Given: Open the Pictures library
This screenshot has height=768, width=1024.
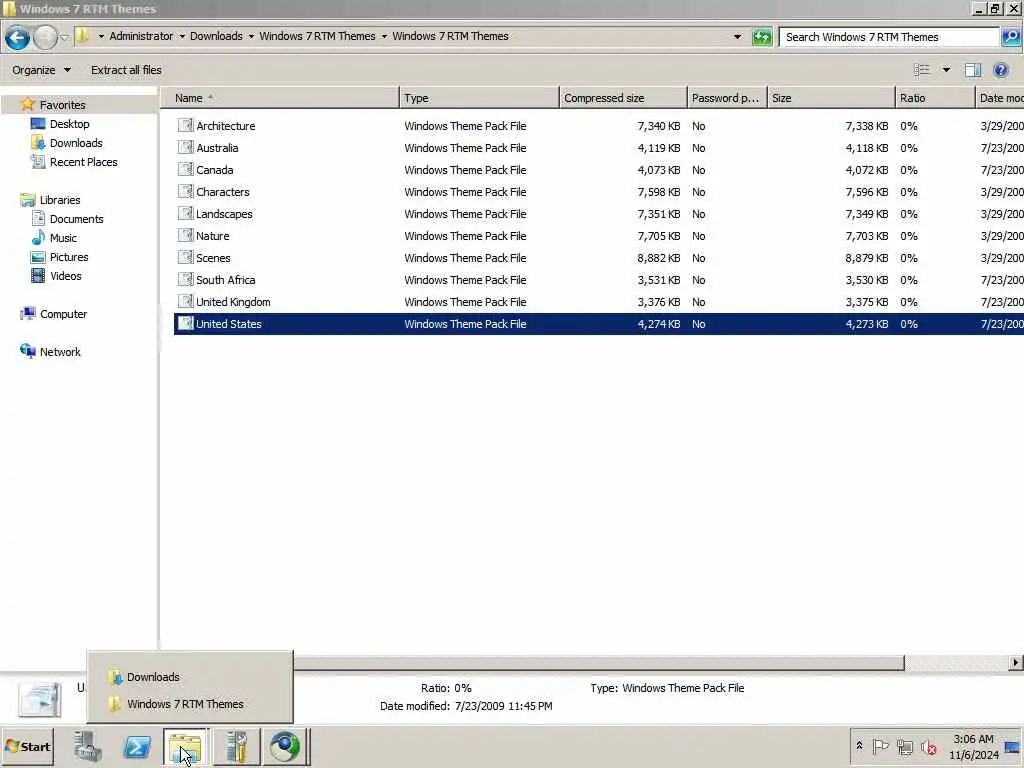Looking at the screenshot, I should [69, 257].
